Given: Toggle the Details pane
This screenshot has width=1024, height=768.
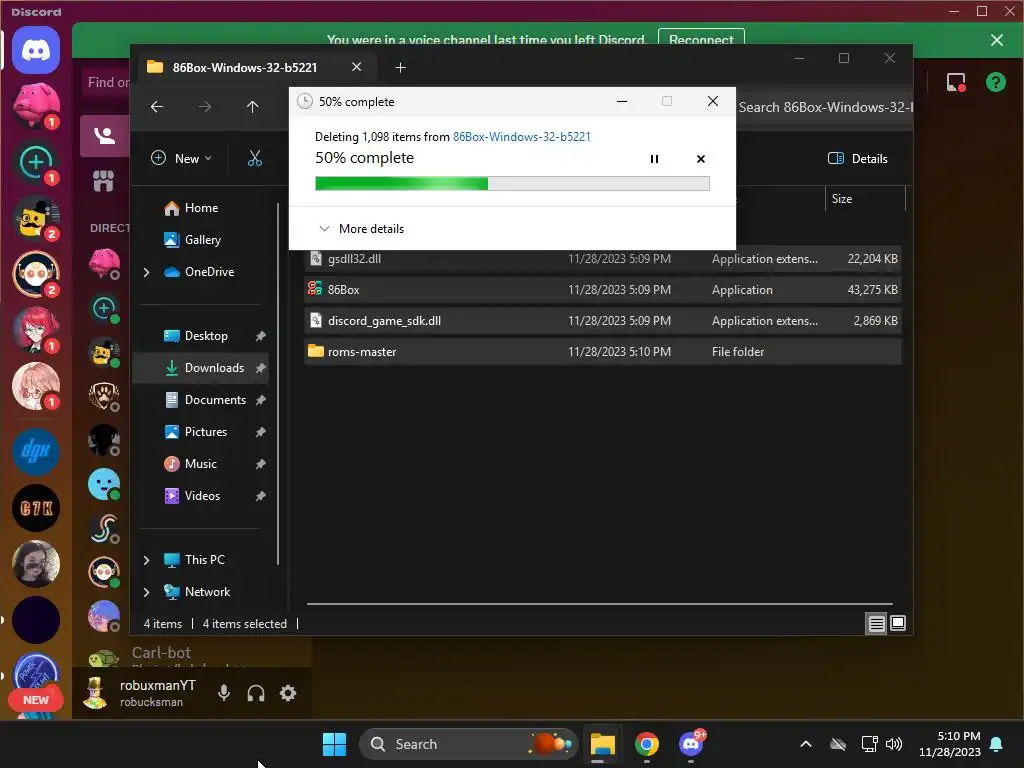Looking at the screenshot, I should coord(858,158).
